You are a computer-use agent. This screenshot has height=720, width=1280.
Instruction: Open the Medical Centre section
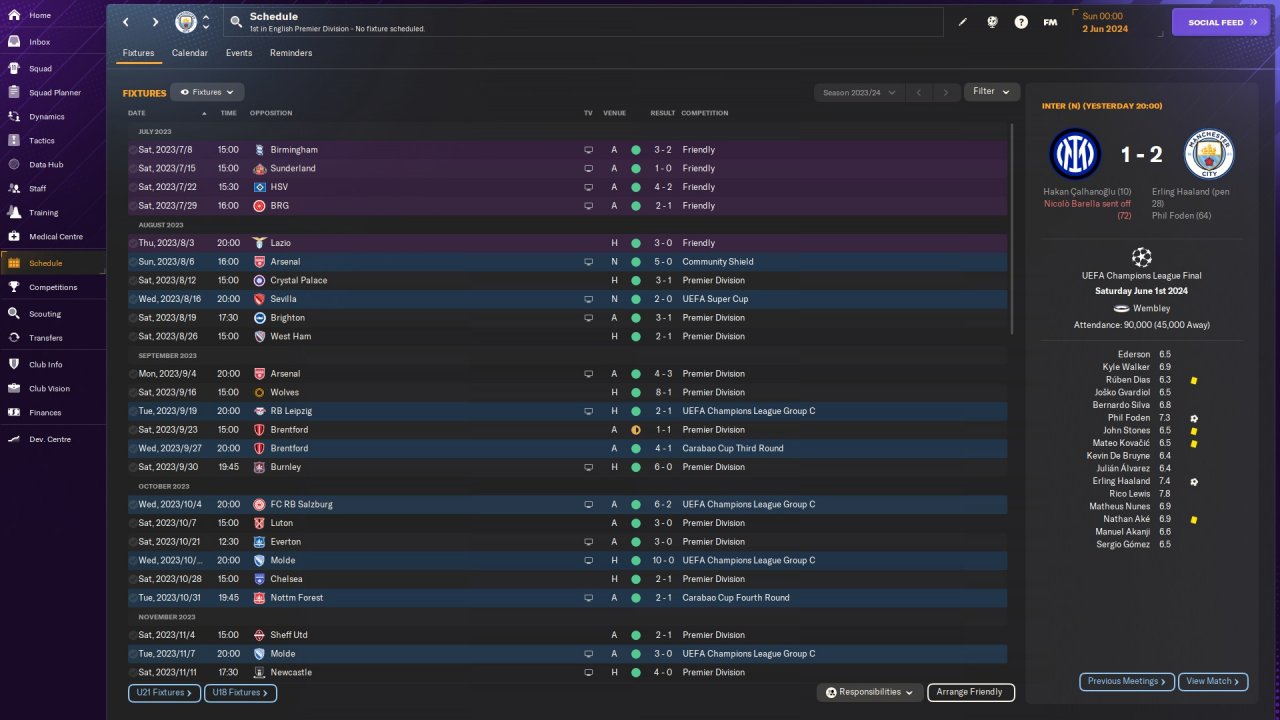55,237
